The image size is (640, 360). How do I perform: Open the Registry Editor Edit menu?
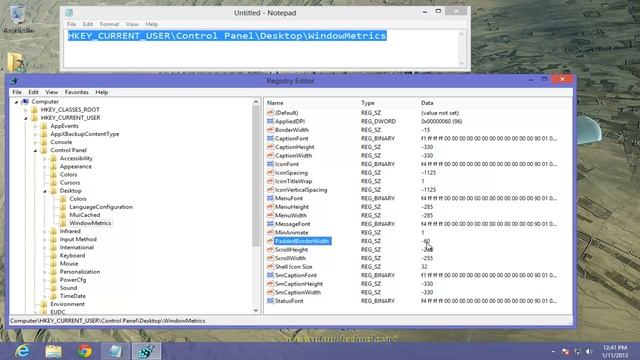[33, 92]
